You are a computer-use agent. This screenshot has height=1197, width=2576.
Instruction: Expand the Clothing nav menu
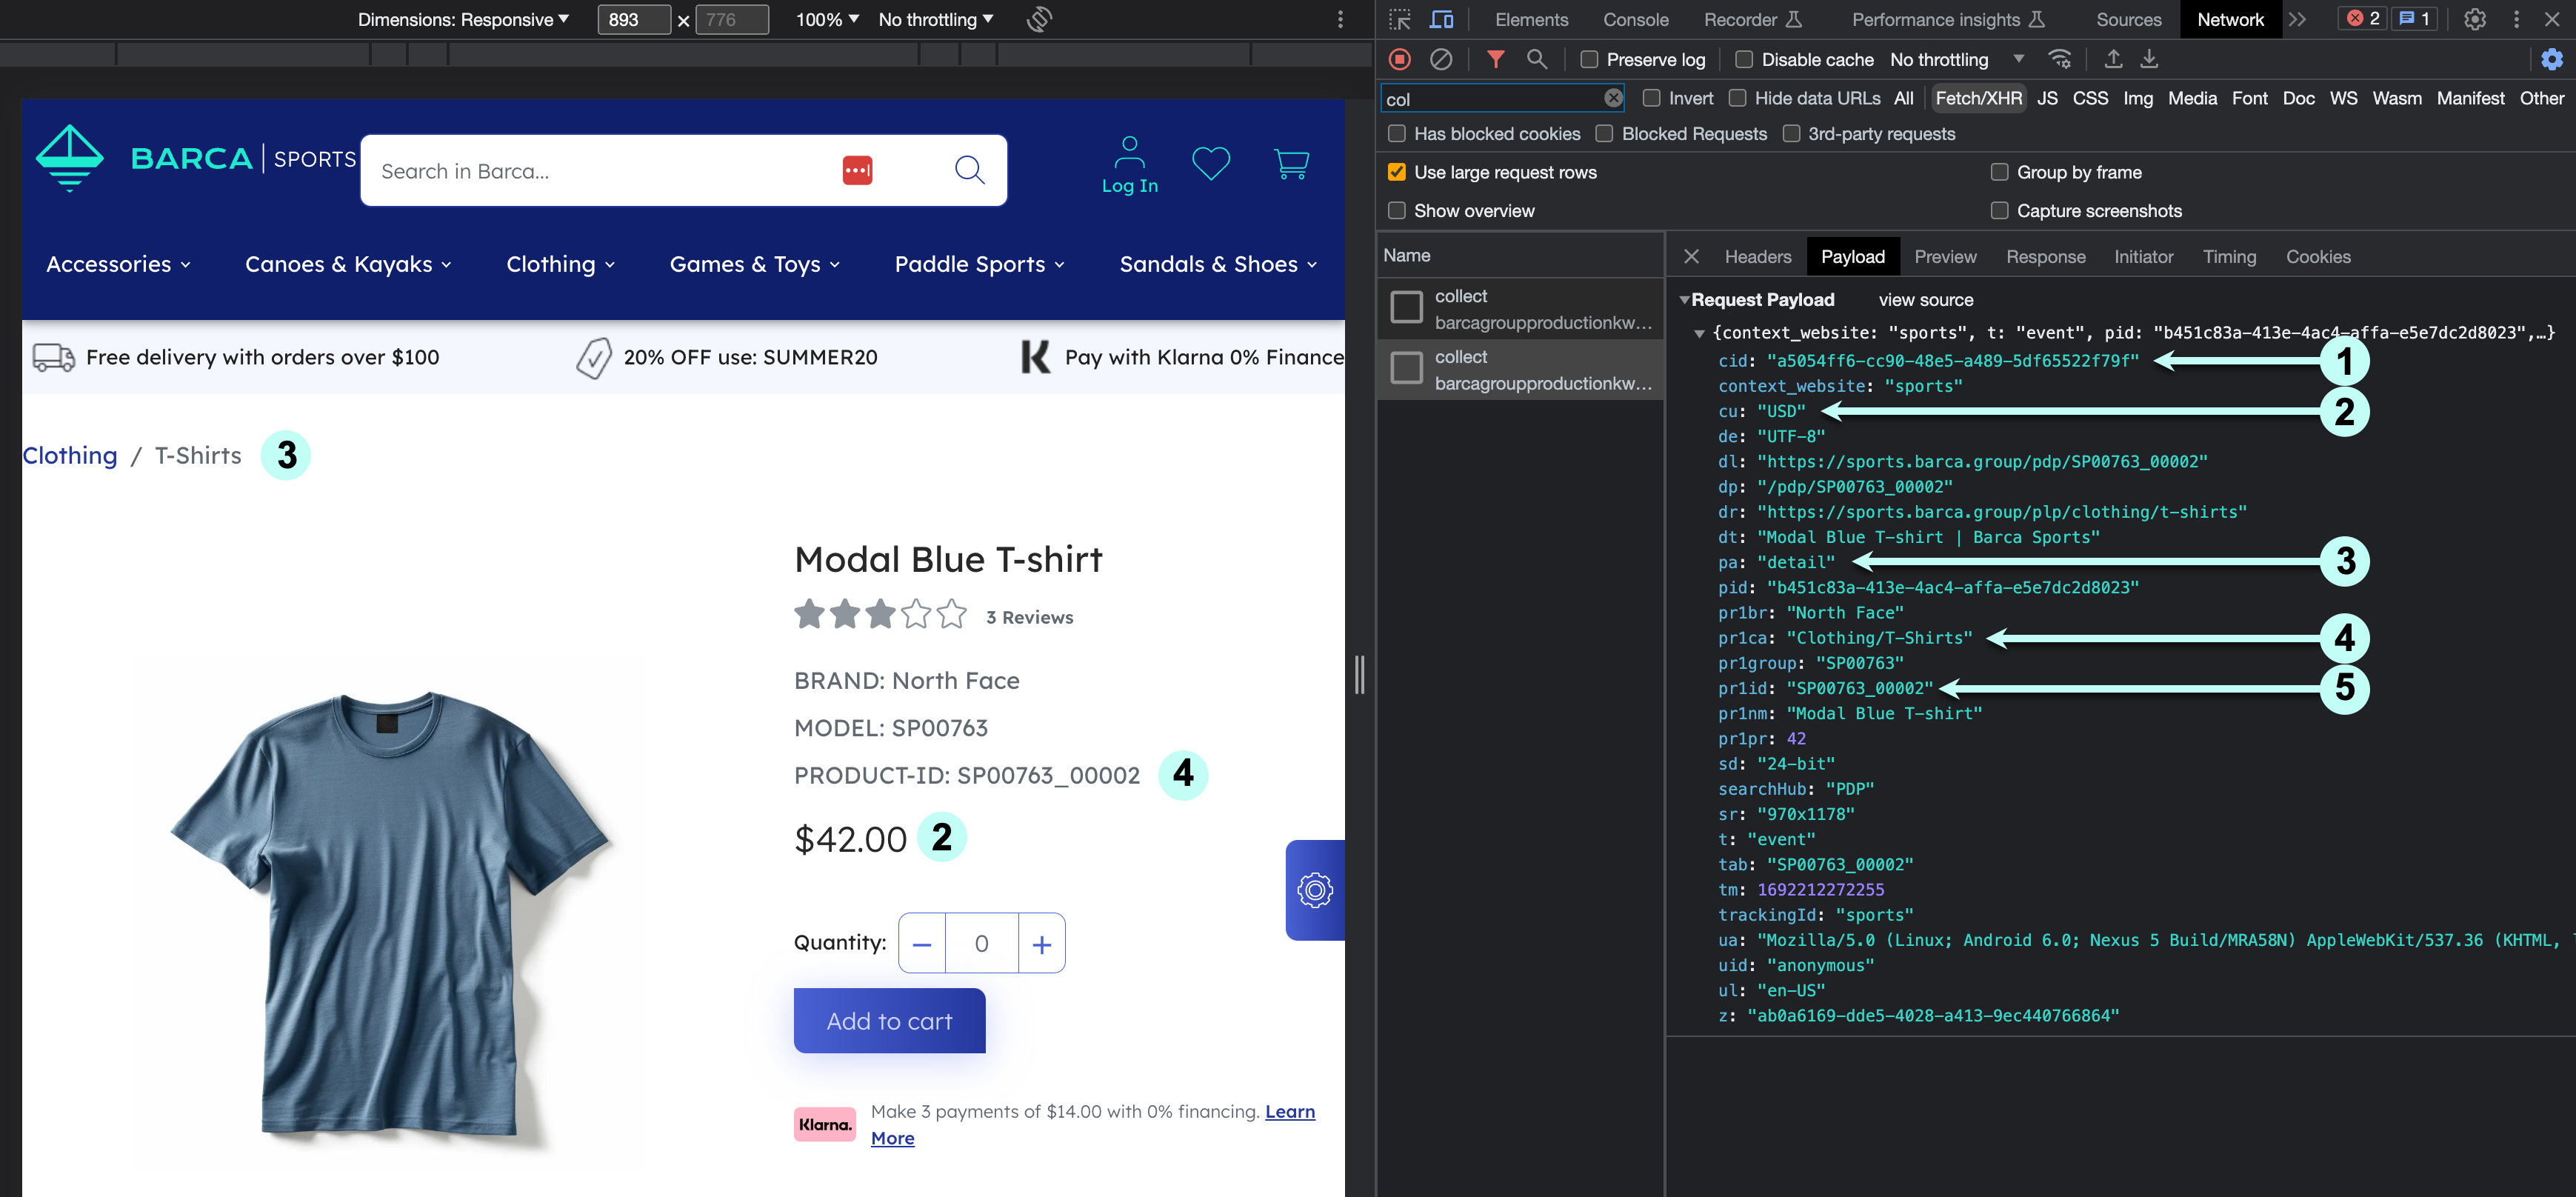point(560,264)
